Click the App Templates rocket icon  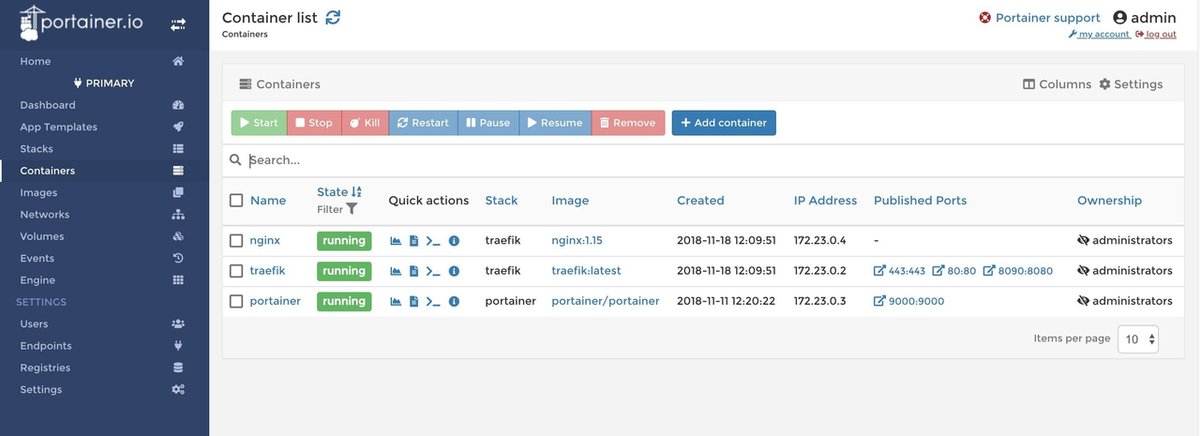178,127
